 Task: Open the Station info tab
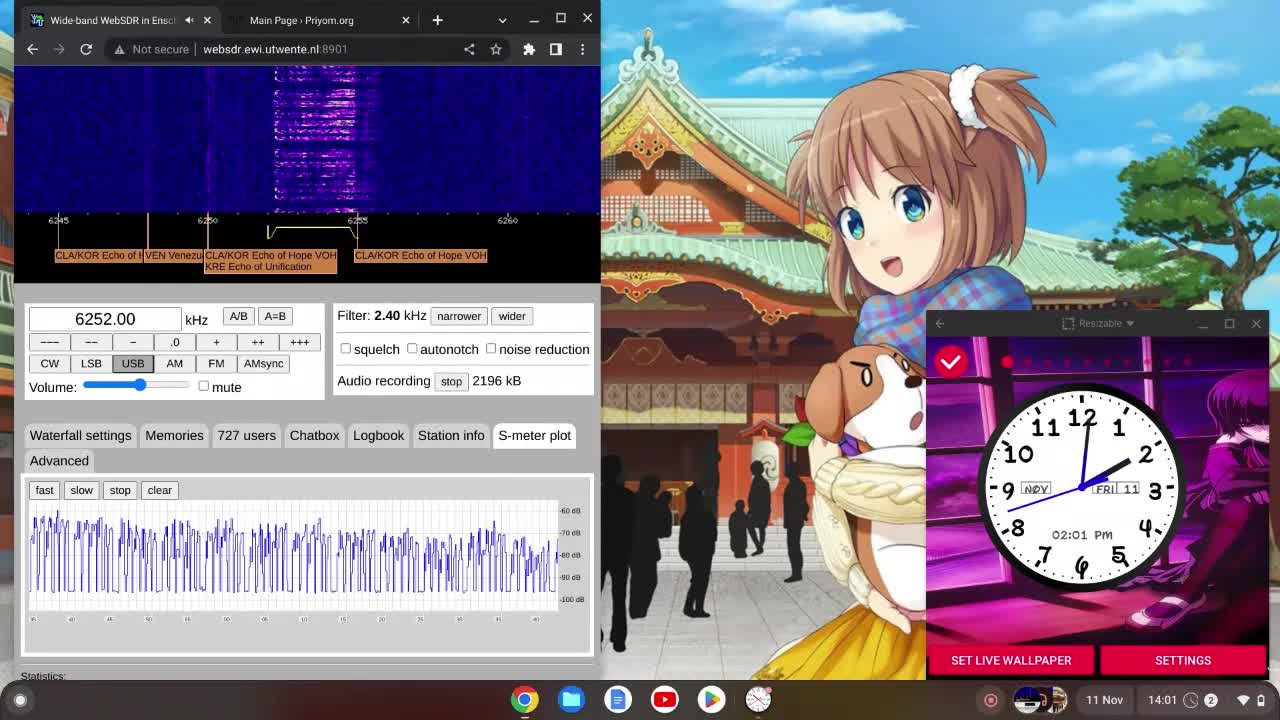pyautogui.click(x=451, y=435)
